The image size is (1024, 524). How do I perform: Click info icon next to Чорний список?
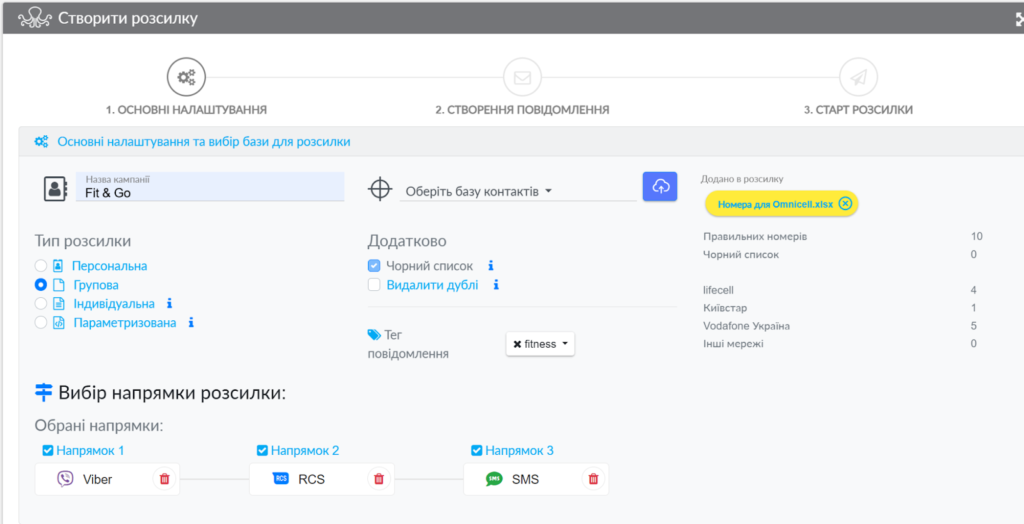coord(491,266)
